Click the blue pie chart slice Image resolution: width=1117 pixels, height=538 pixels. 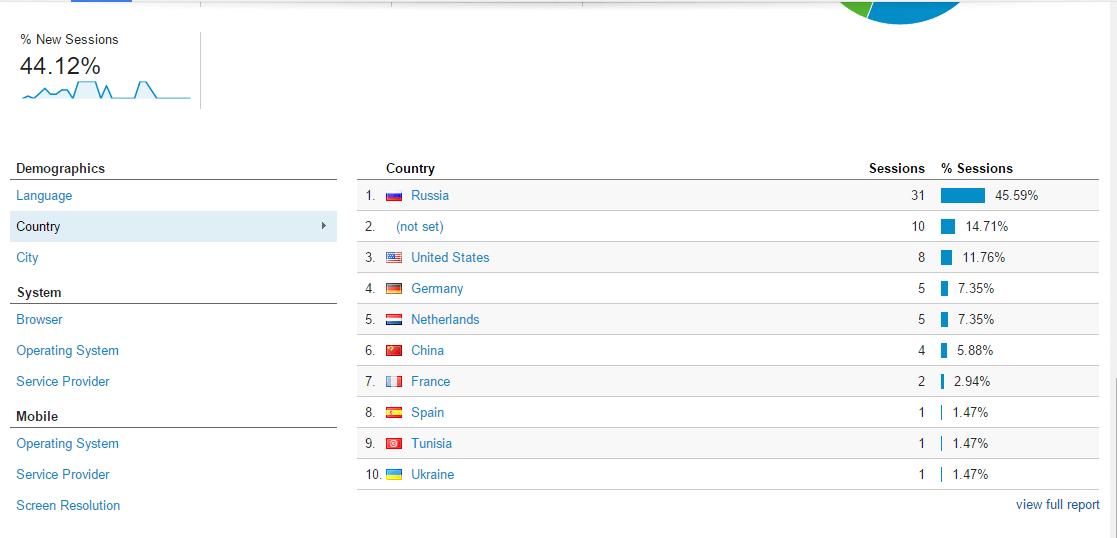915,11
